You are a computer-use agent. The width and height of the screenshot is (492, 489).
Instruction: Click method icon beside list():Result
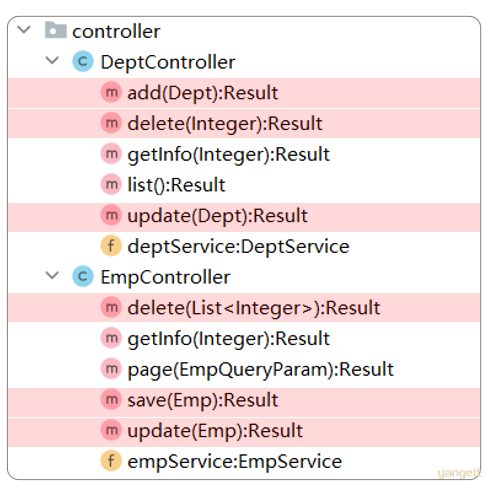pos(111,184)
